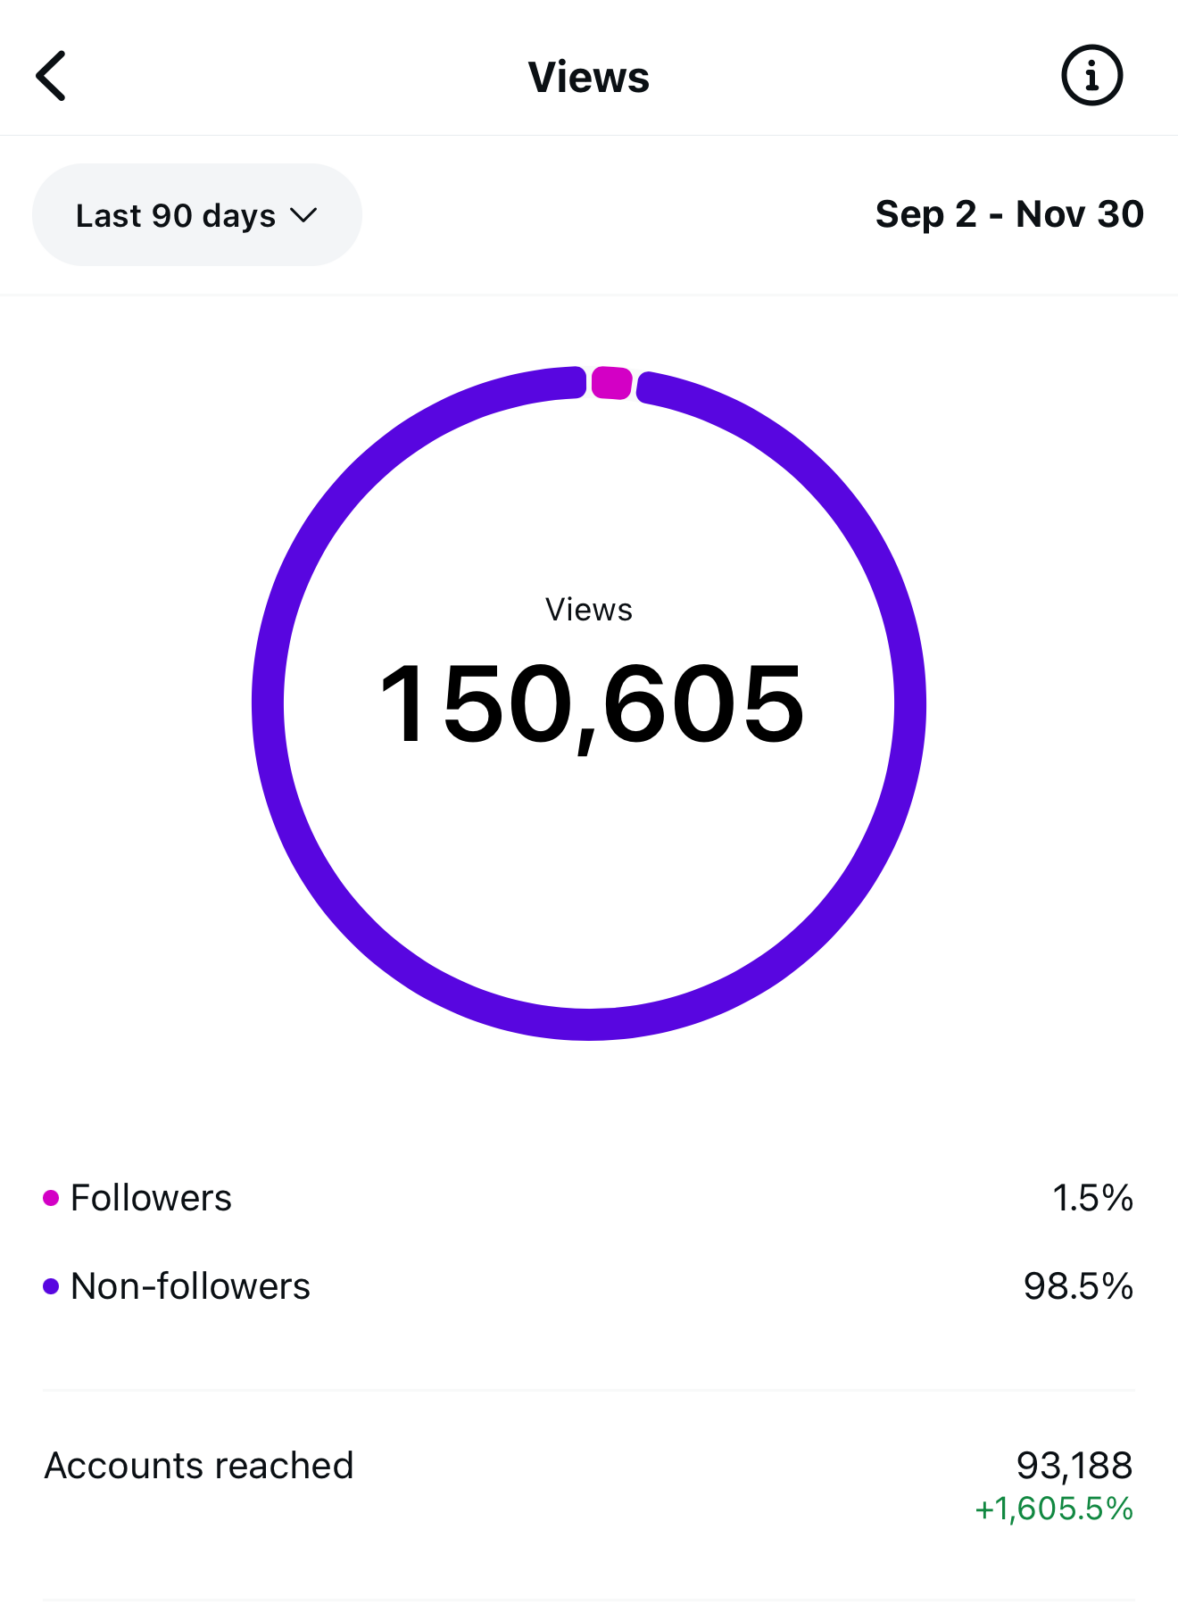
Task: Open the info icon for Views
Action: (1091, 76)
